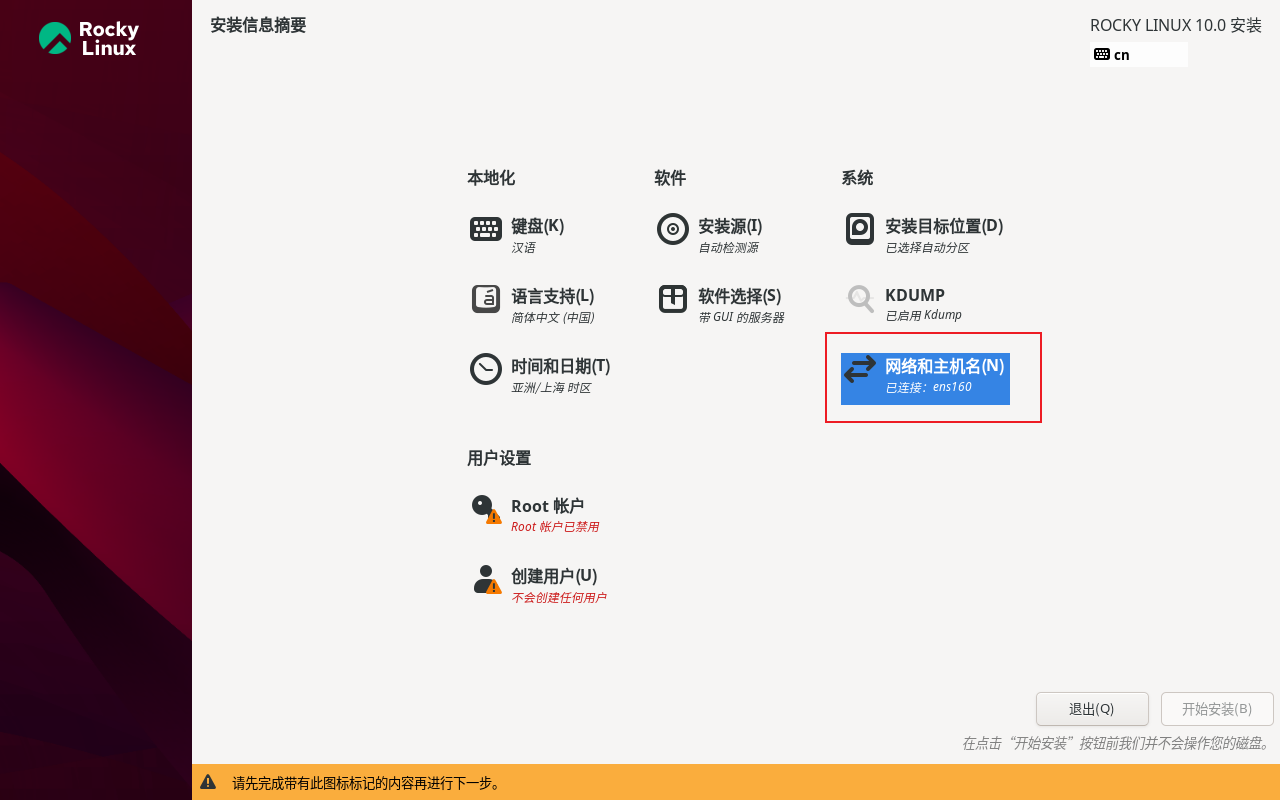1280x800 pixels.
Task: Click the cn keyboard layout icon
Action: pyautogui.click(x=1102, y=54)
